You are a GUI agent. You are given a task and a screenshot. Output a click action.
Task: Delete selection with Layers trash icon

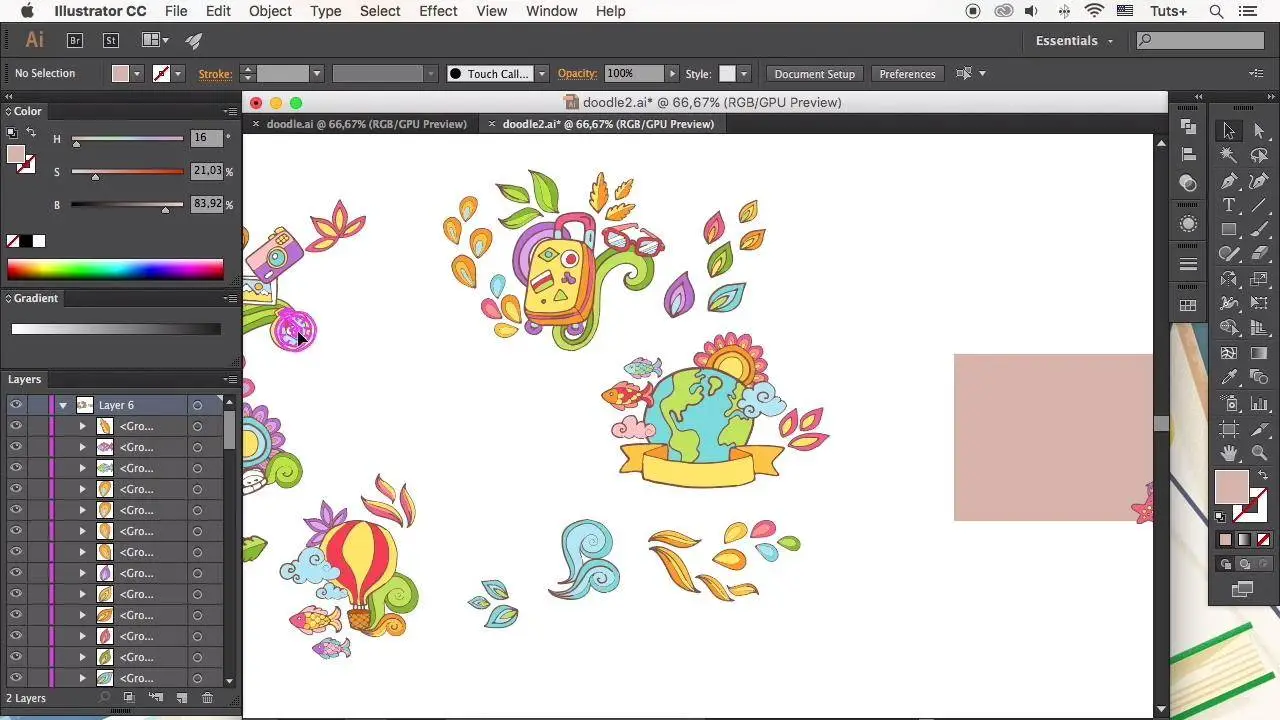(x=208, y=698)
